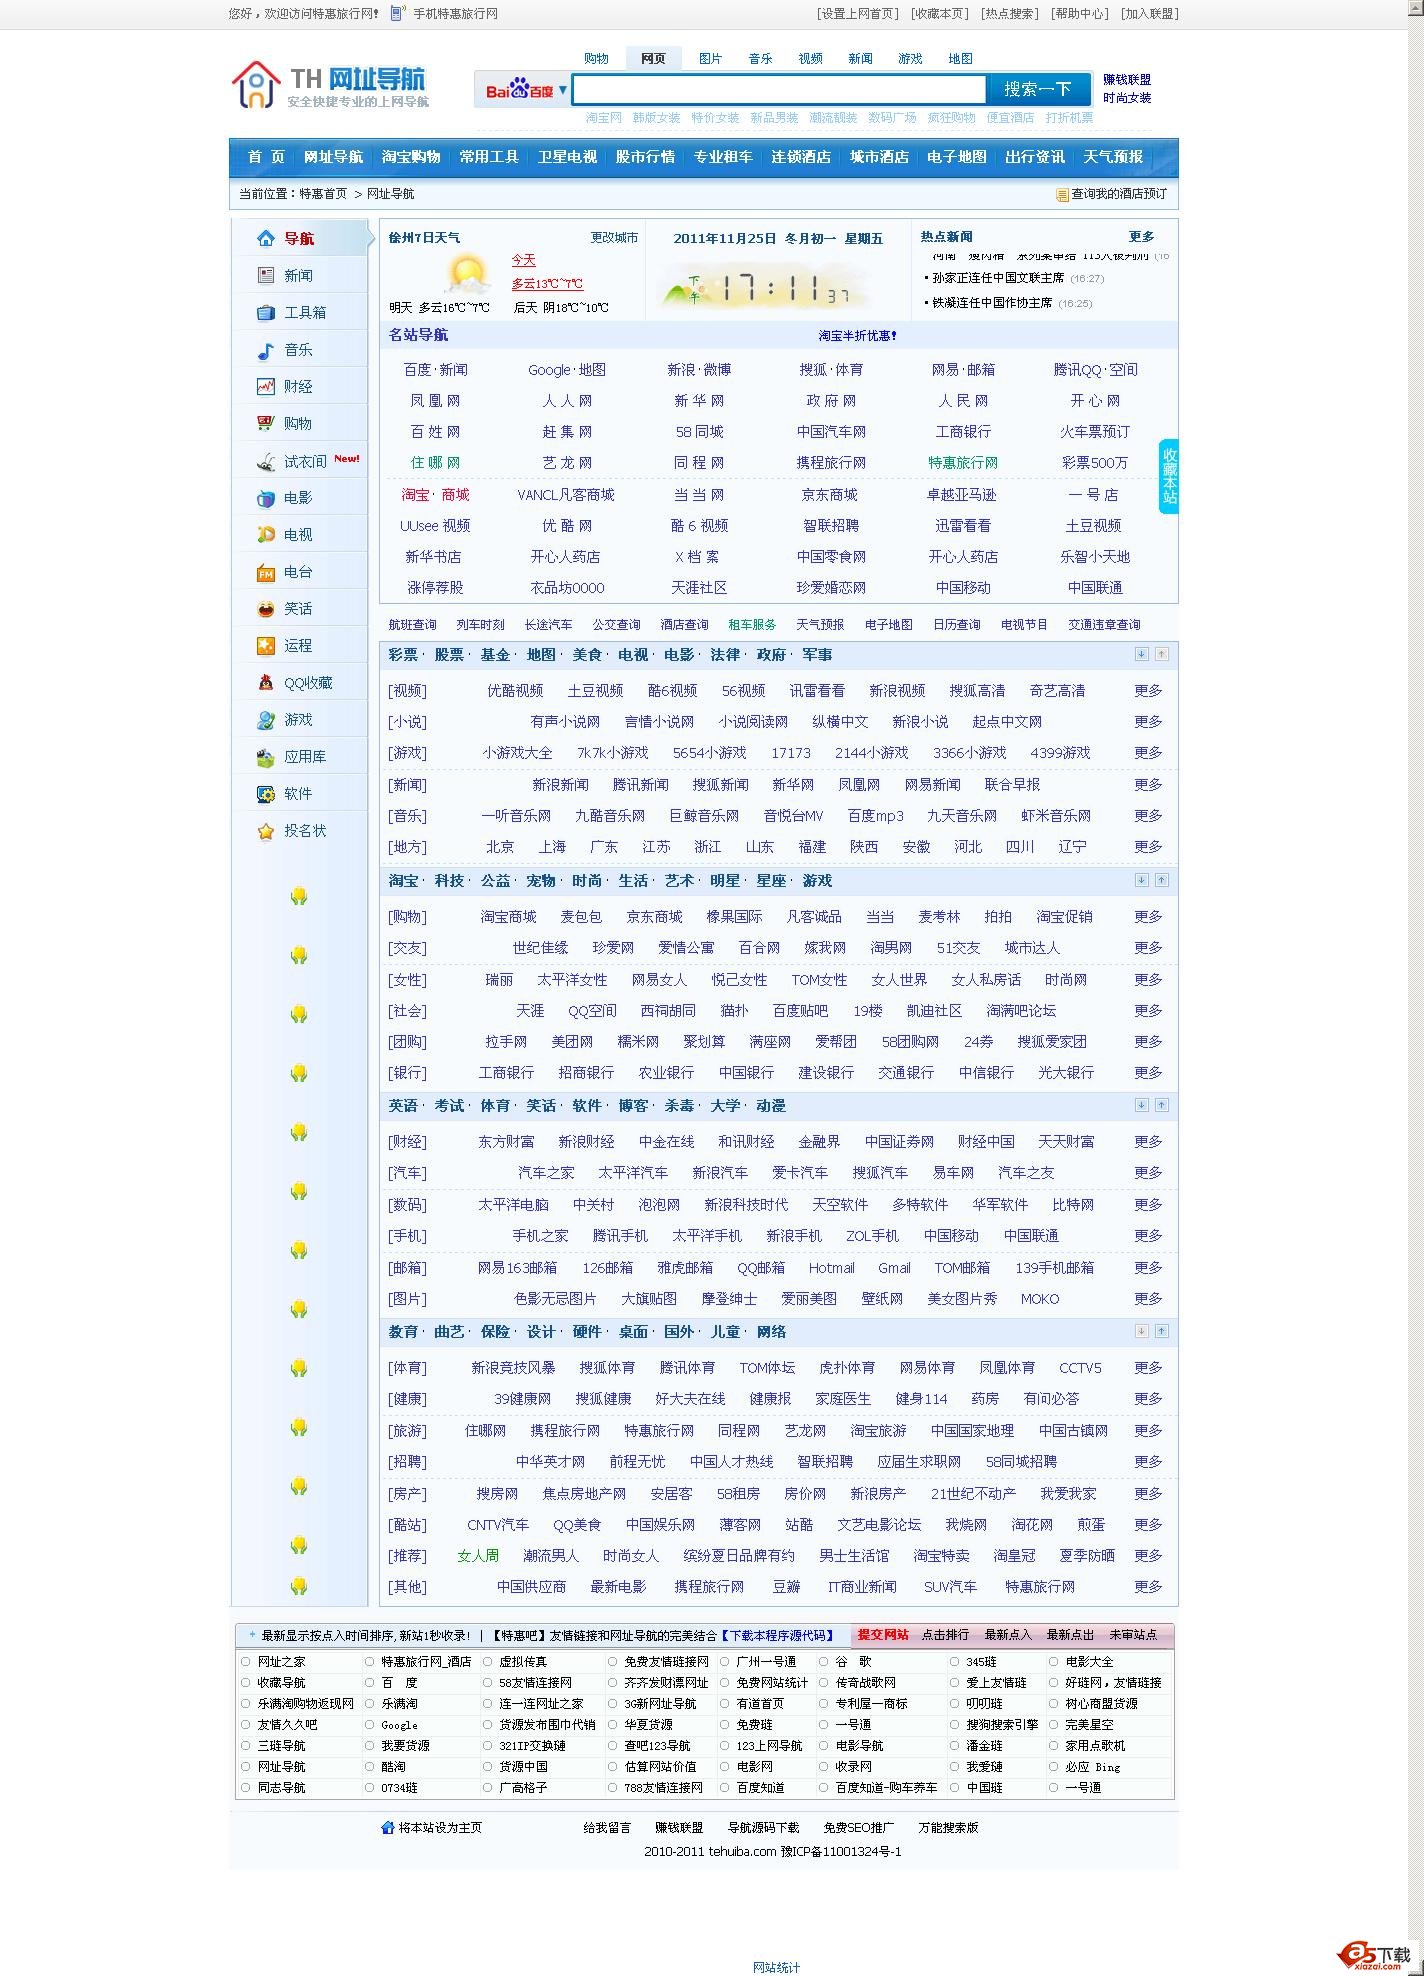
Task: Select the radio circle beside 收藏导航
Action: [x=246, y=1682]
